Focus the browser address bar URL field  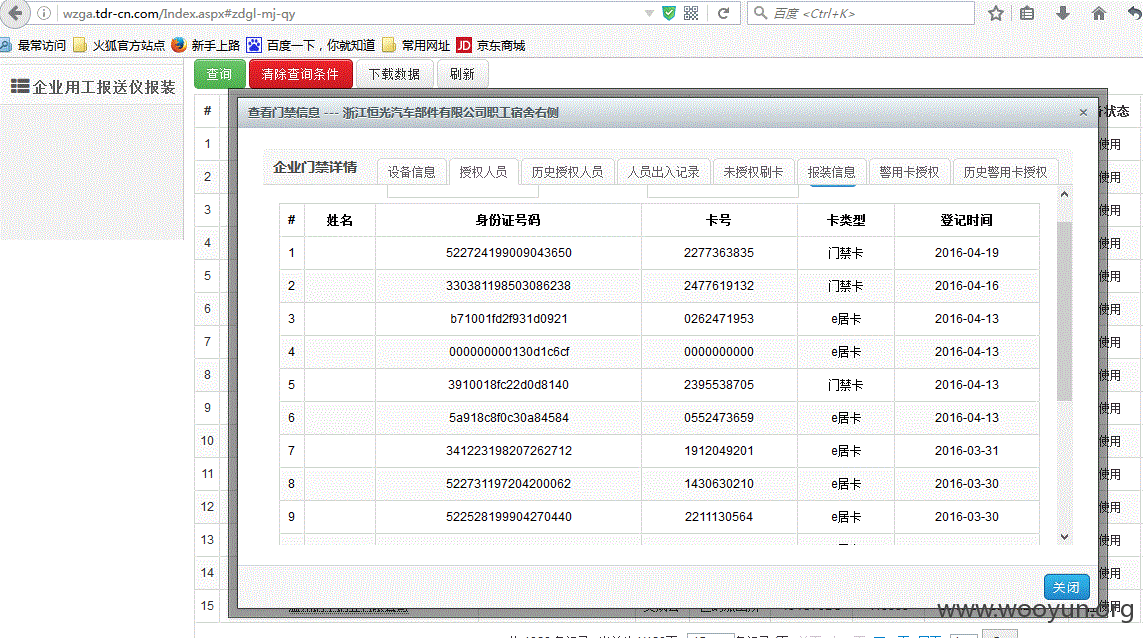click(350, 13)
